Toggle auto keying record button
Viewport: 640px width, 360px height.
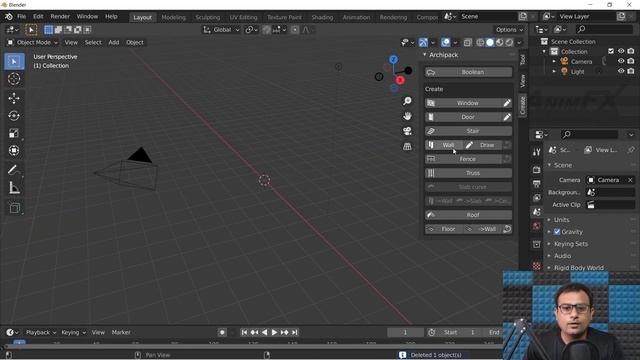[222, 333]
